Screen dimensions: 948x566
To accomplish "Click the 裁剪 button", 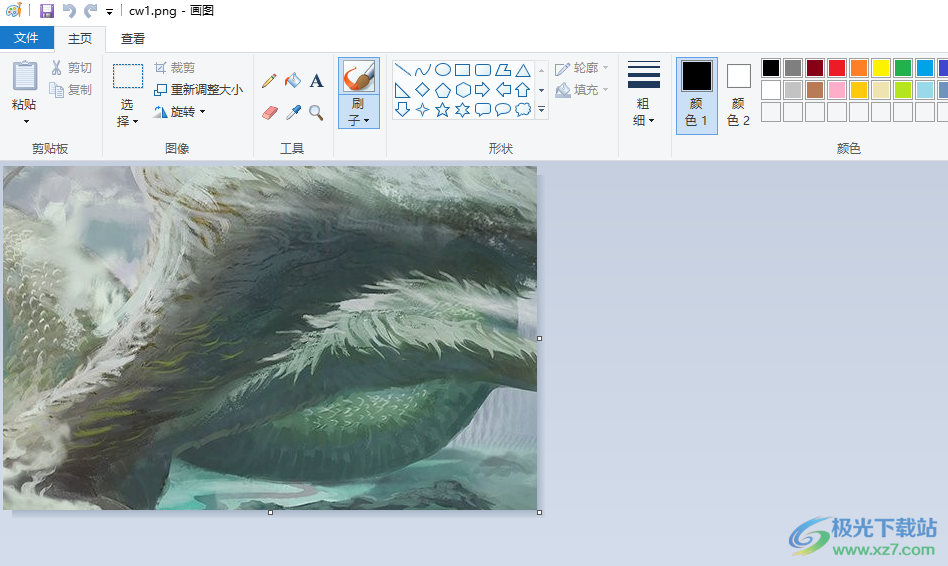I will (174, 68).
